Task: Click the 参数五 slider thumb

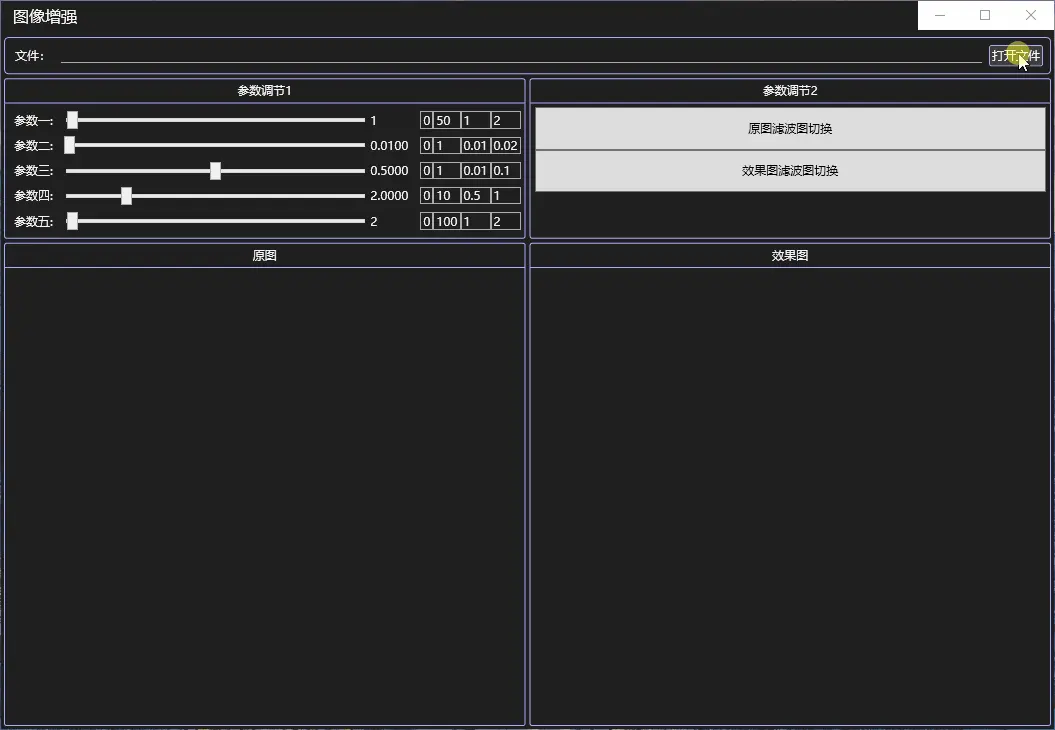Action: (72, 221)
